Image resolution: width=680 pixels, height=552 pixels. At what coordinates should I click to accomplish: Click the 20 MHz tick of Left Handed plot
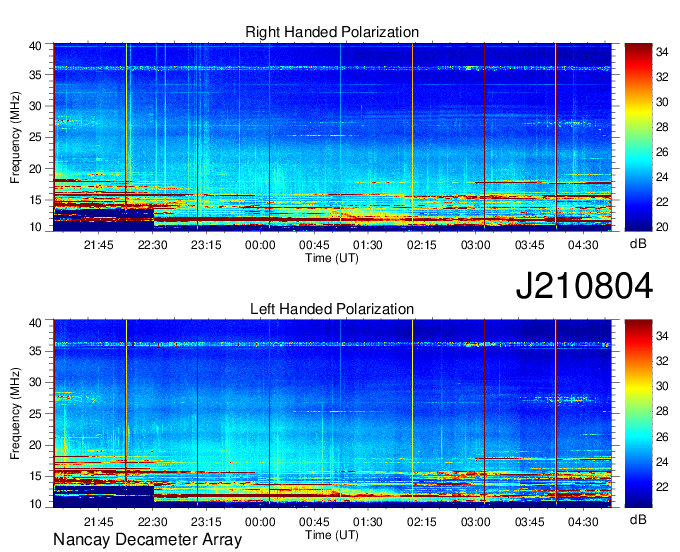35,445
